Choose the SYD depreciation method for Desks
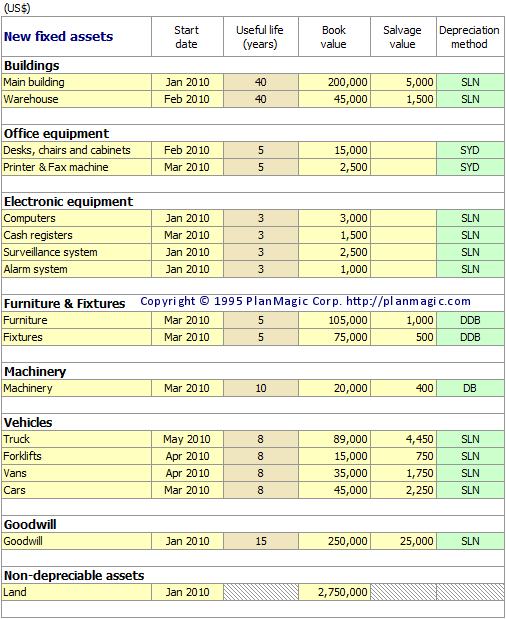The image size is (506, 619). click(470, 150)
